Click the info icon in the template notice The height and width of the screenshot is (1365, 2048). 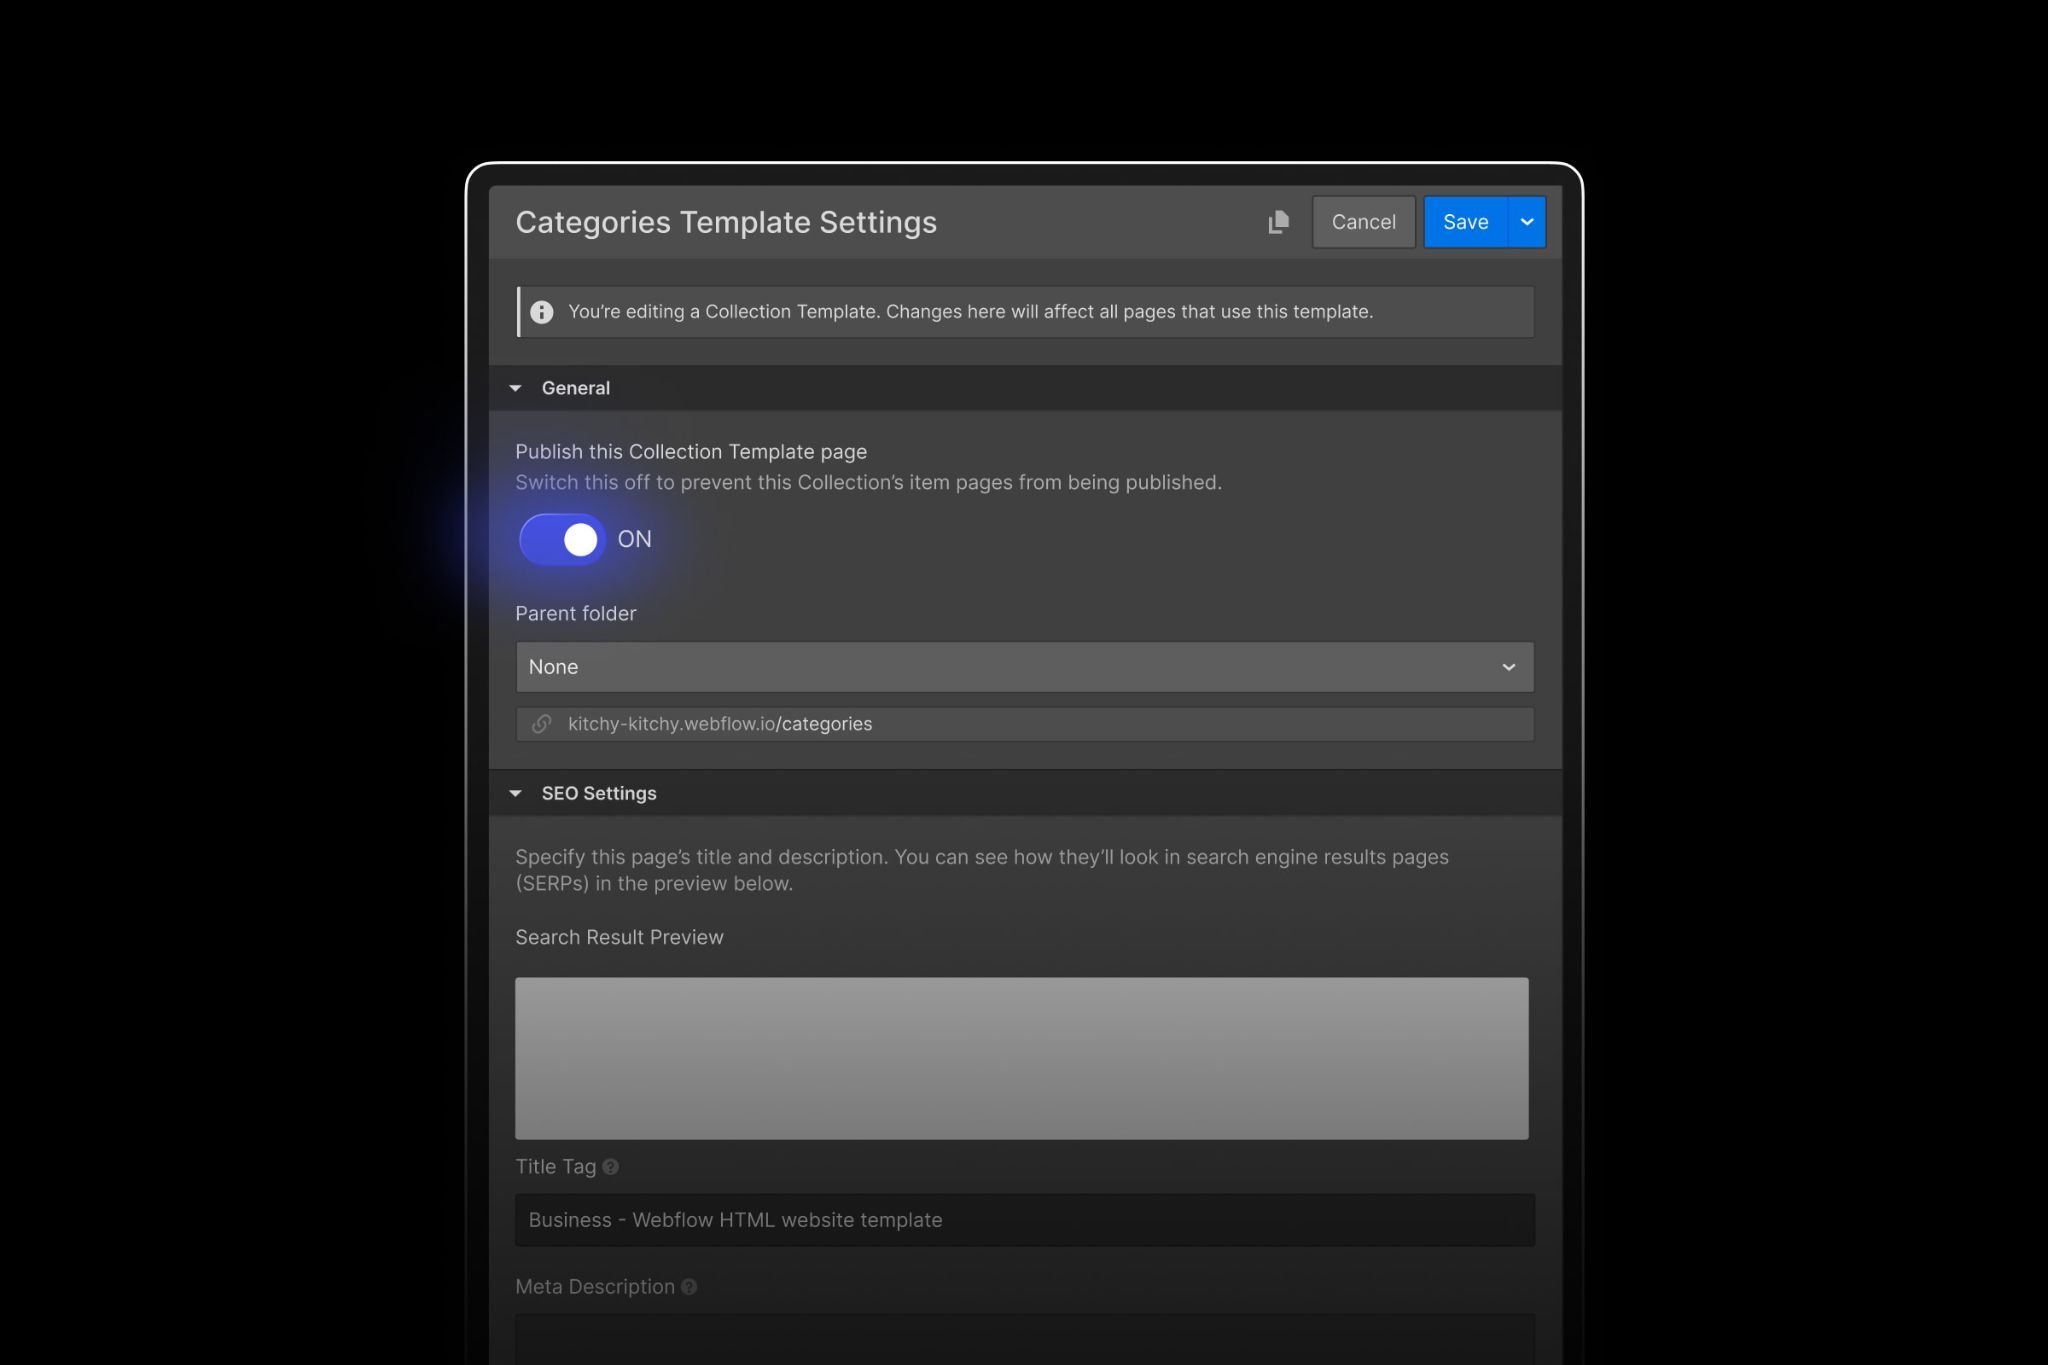point(542,312)
